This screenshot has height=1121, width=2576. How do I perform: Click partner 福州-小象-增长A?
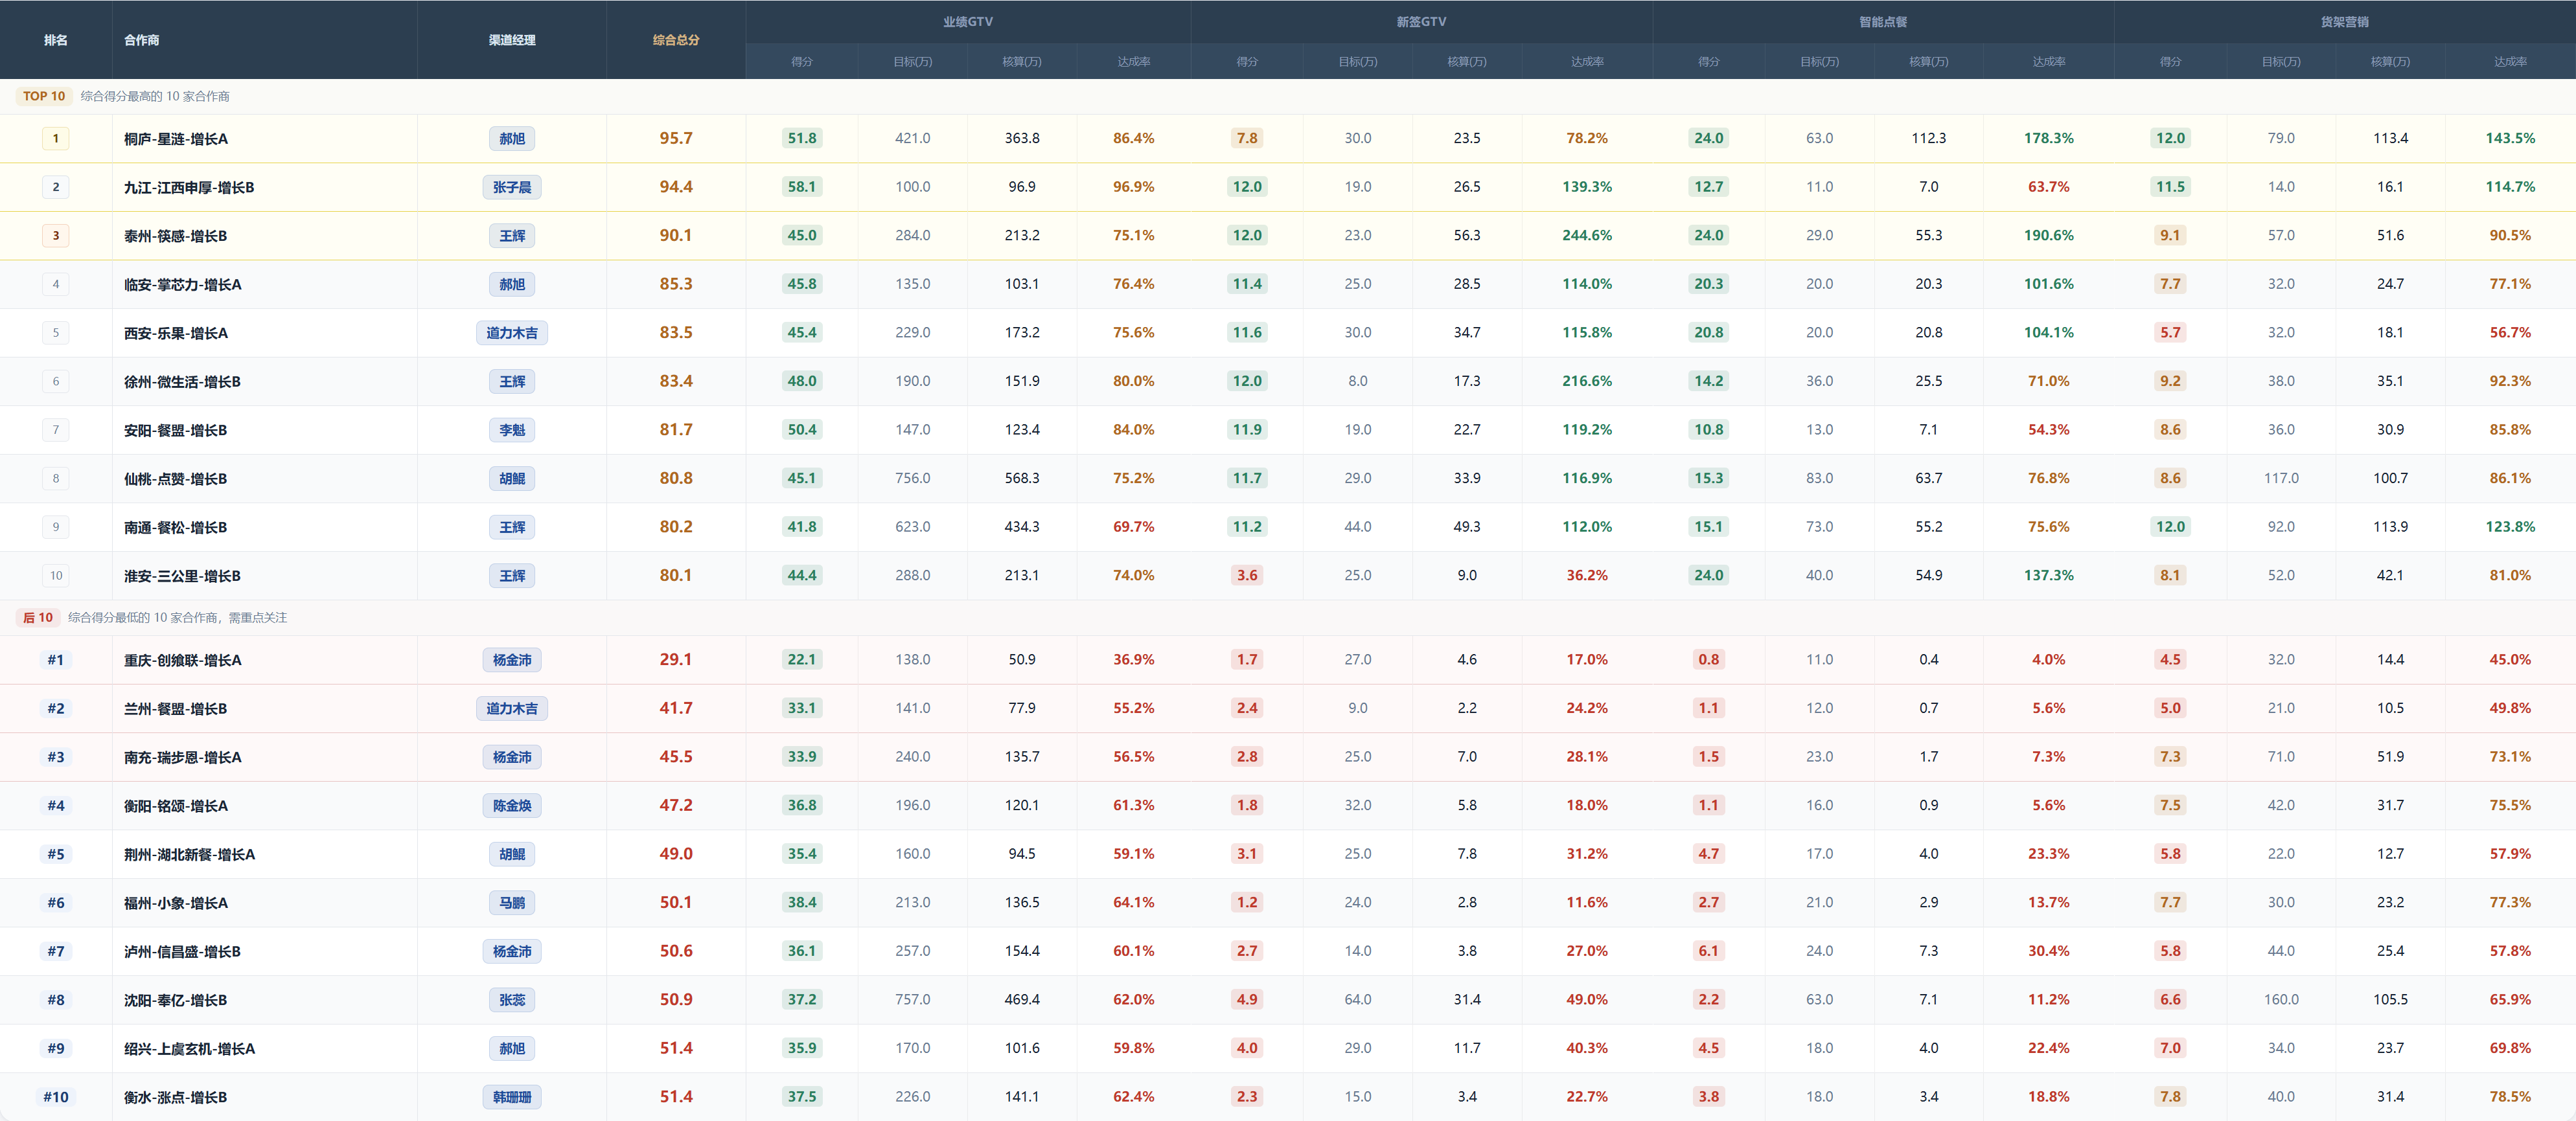tap(176, 902)
